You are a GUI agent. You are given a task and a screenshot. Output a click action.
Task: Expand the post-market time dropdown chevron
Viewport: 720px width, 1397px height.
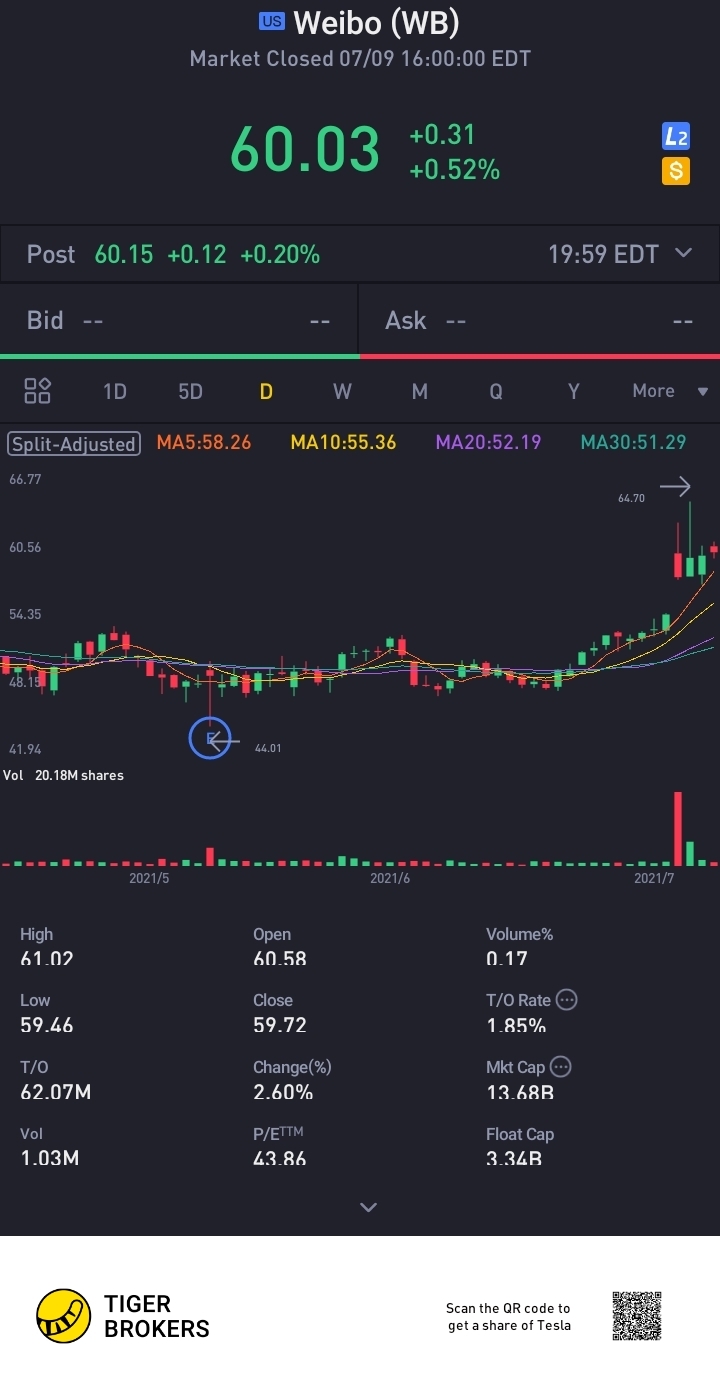[684, 253]
